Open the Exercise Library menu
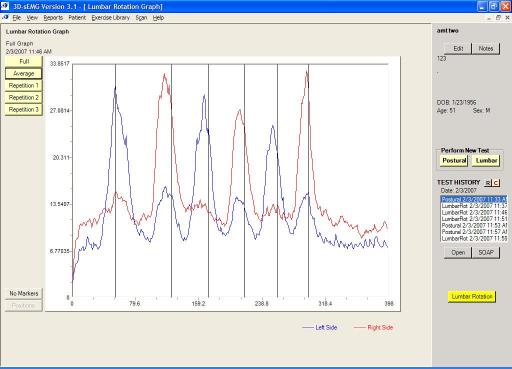Viewport: 512px width, 369px height. (111, 18)
